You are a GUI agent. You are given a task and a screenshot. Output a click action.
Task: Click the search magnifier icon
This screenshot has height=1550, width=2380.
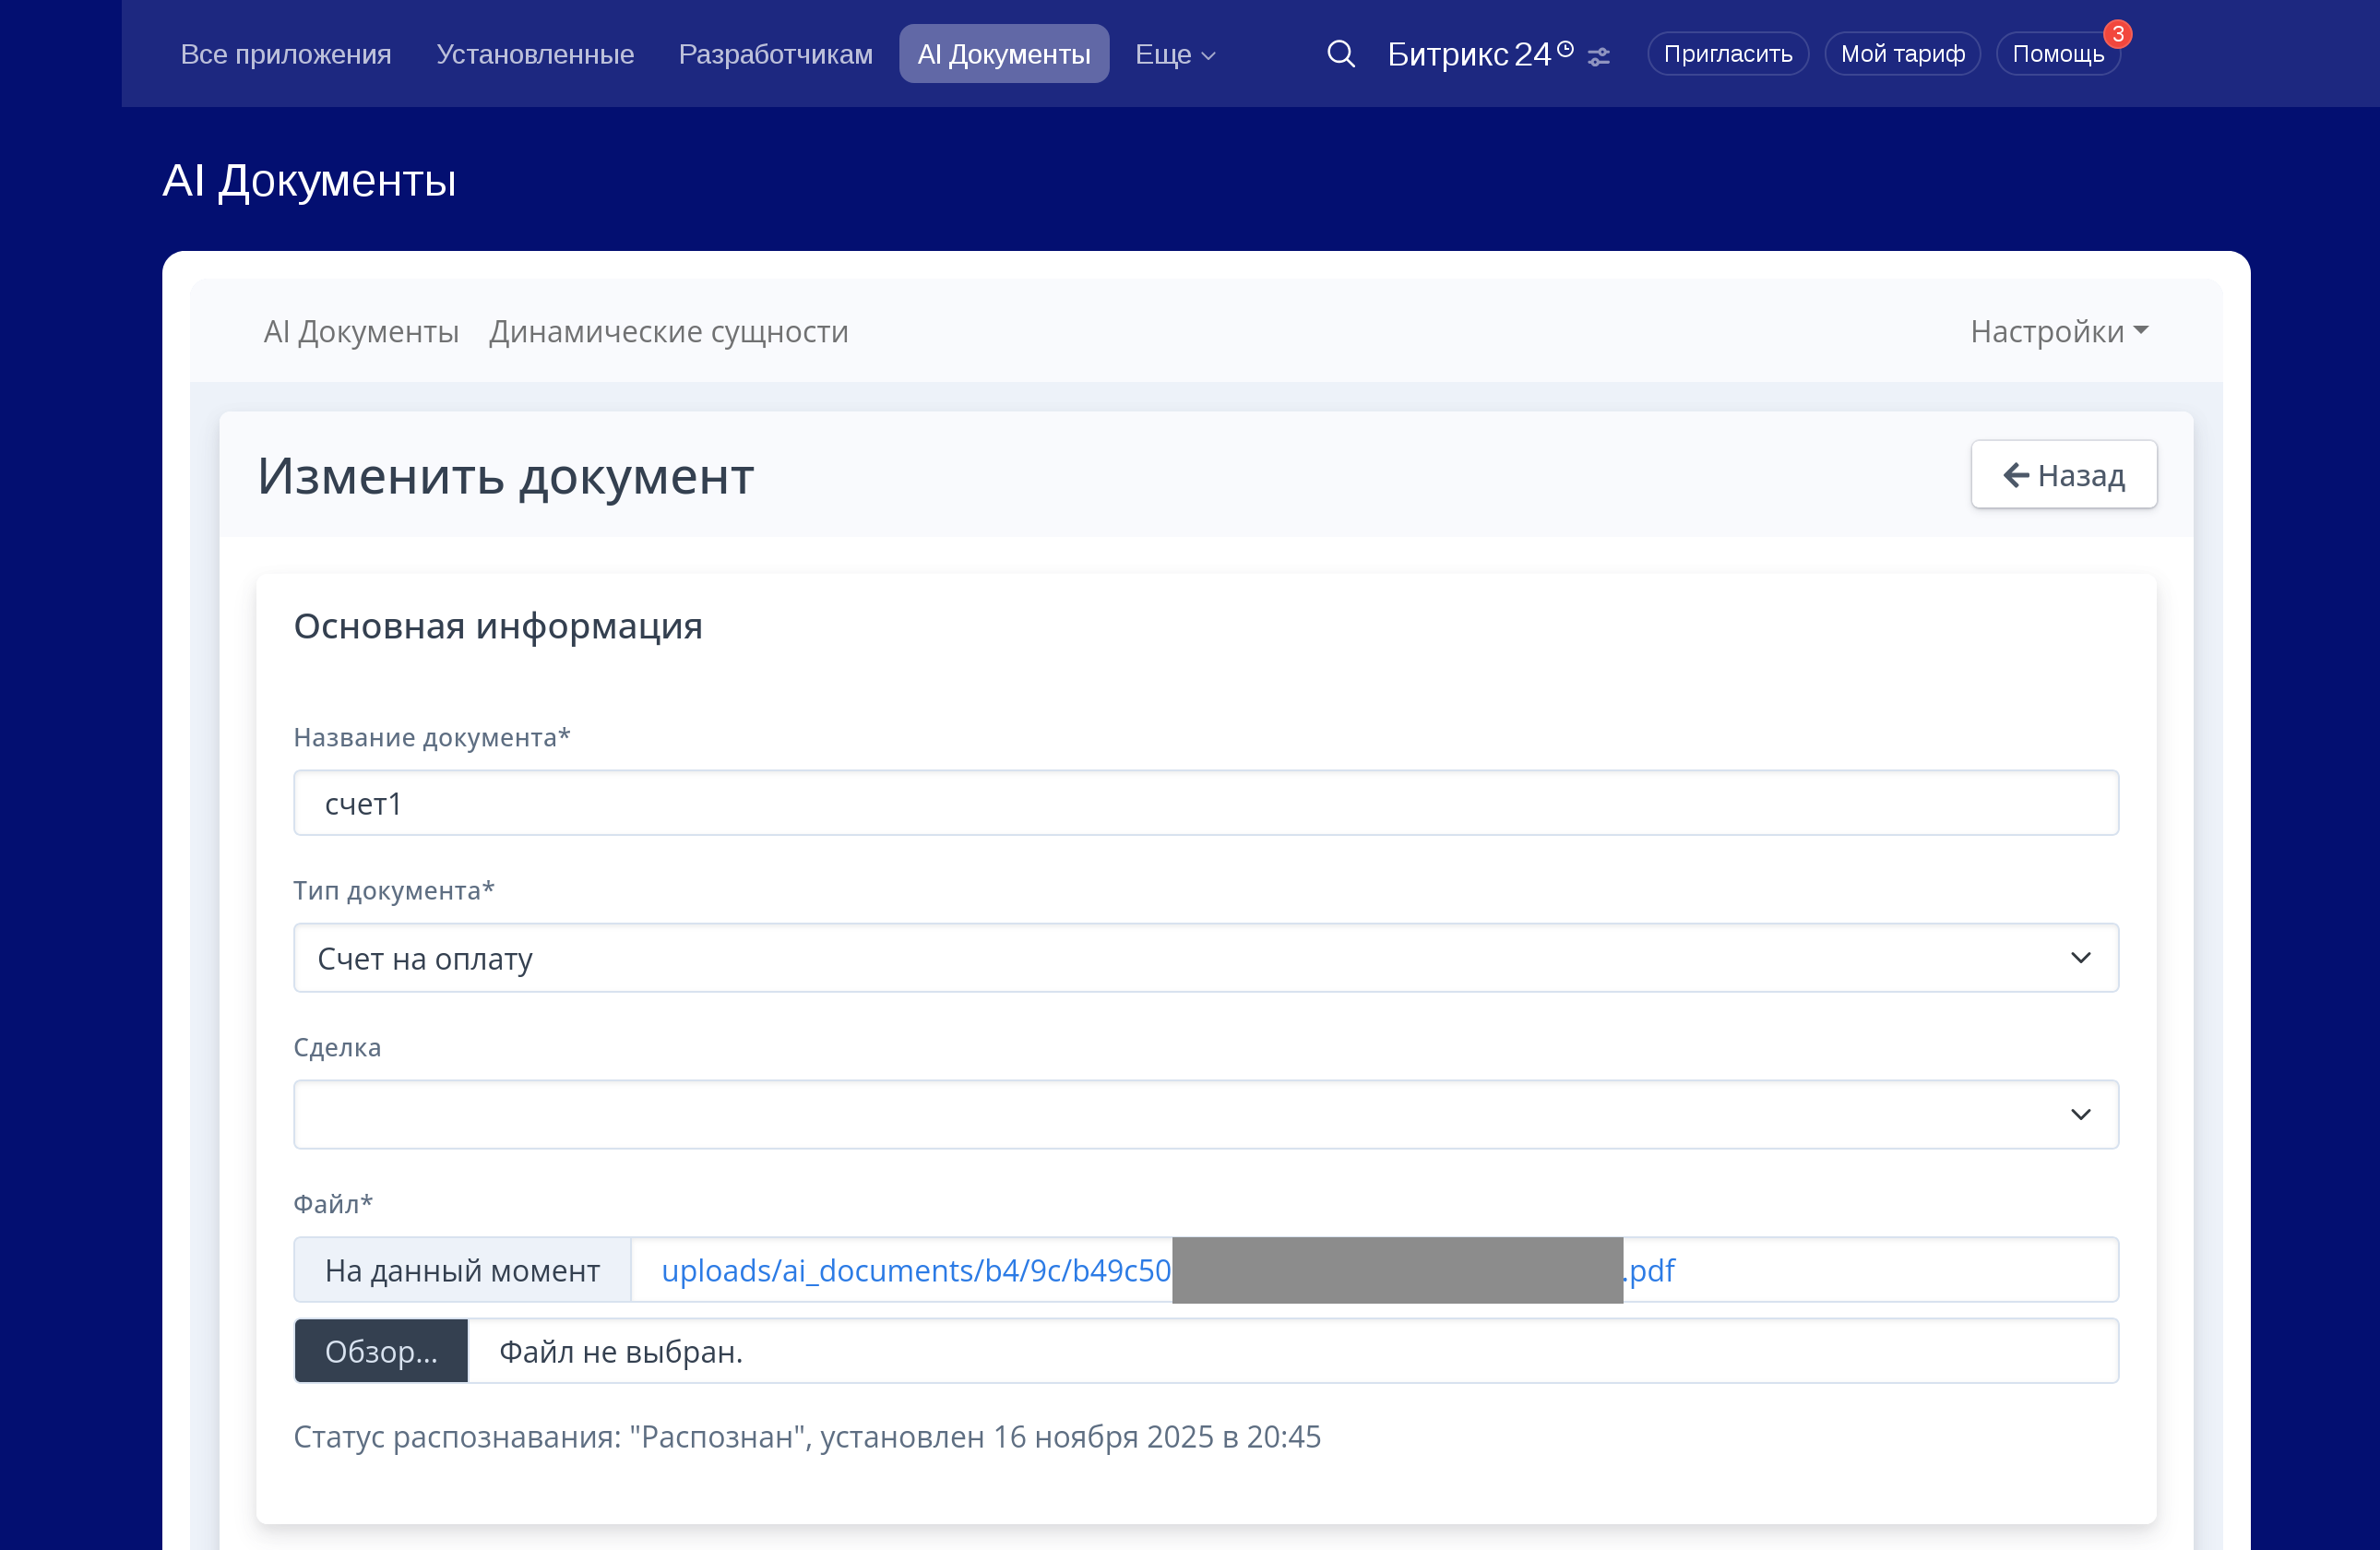tap(1340, 54)
